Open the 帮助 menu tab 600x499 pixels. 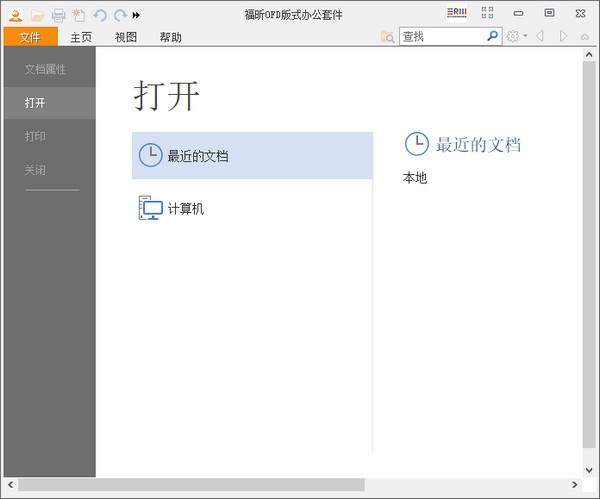(x=171, y=37)
